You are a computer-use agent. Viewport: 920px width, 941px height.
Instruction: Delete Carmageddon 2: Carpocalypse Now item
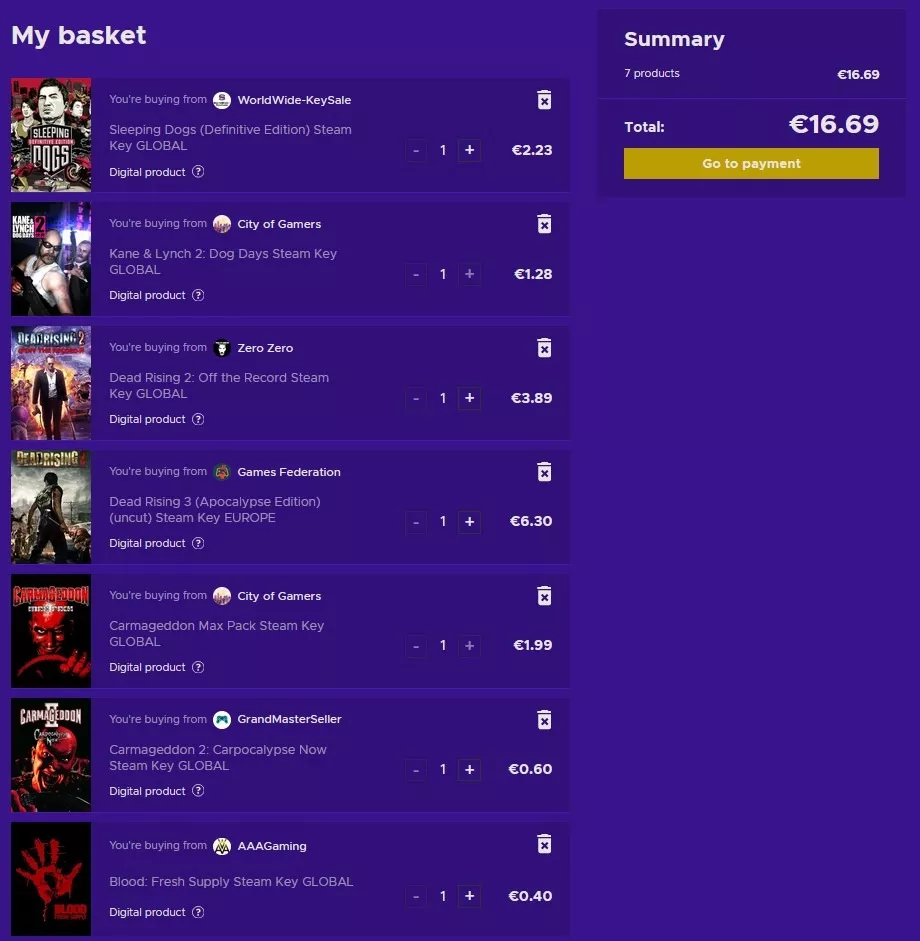[x=544, y=720]
